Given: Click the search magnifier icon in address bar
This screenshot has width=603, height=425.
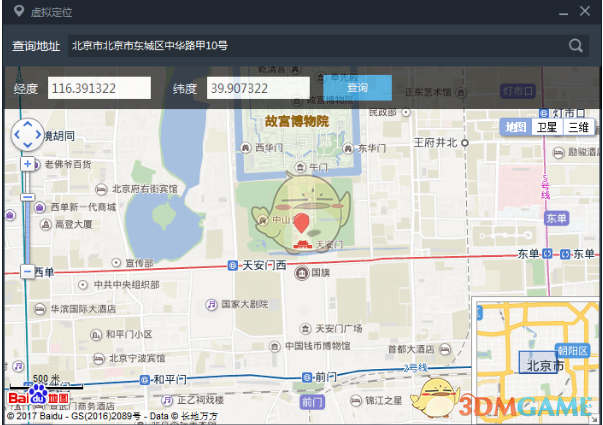Looking at the screenshot, I should click(x=576, y=46).
